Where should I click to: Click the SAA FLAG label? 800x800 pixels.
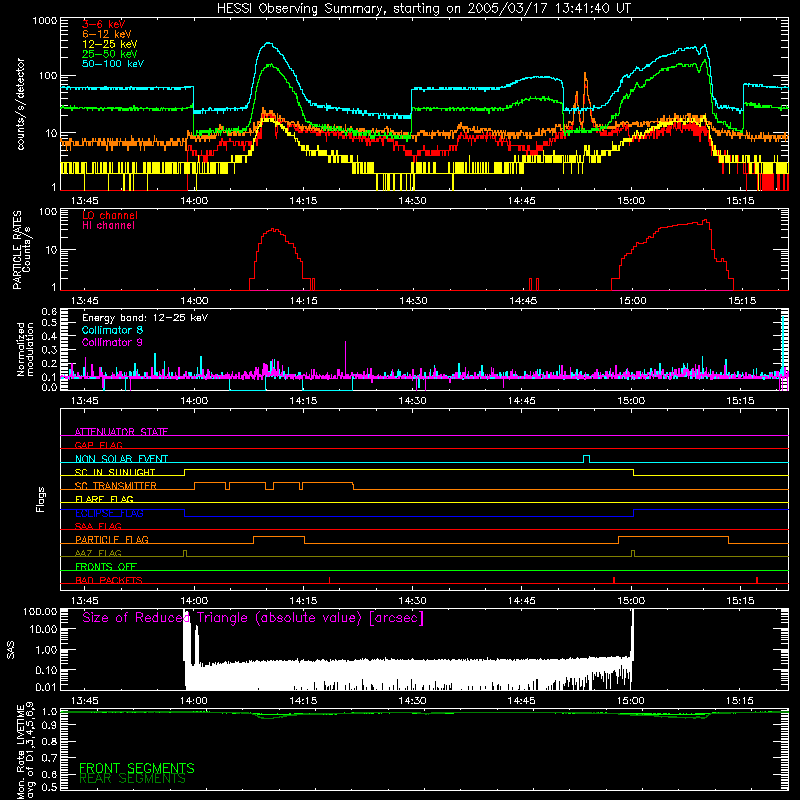tap(98, 526)
